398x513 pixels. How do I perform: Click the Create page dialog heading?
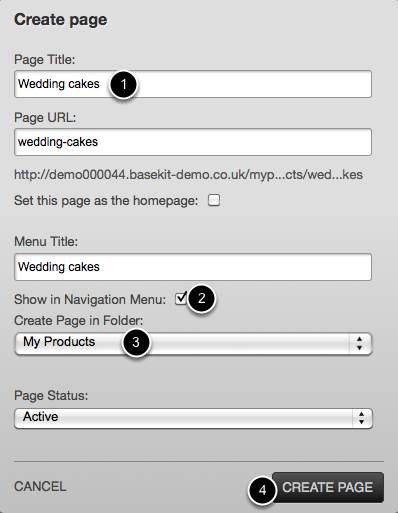[x=61, y=20]
